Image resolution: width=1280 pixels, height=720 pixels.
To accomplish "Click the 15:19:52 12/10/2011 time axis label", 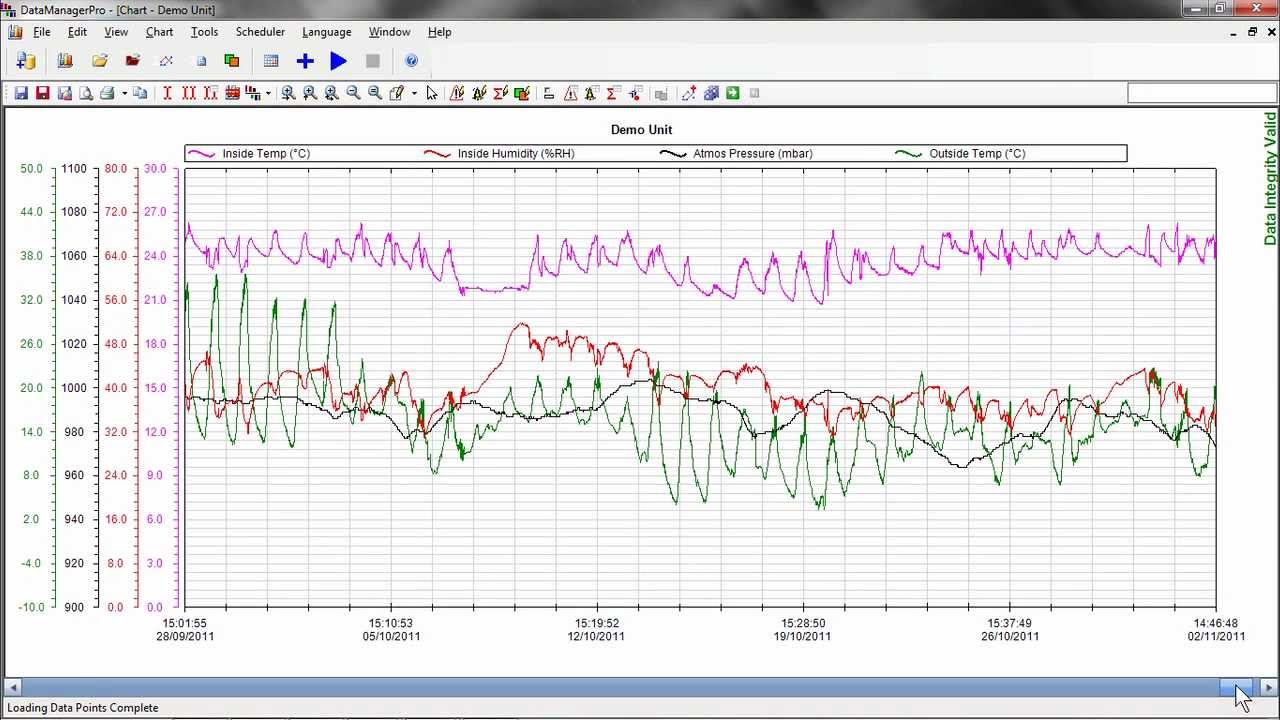I will (596, 630).
